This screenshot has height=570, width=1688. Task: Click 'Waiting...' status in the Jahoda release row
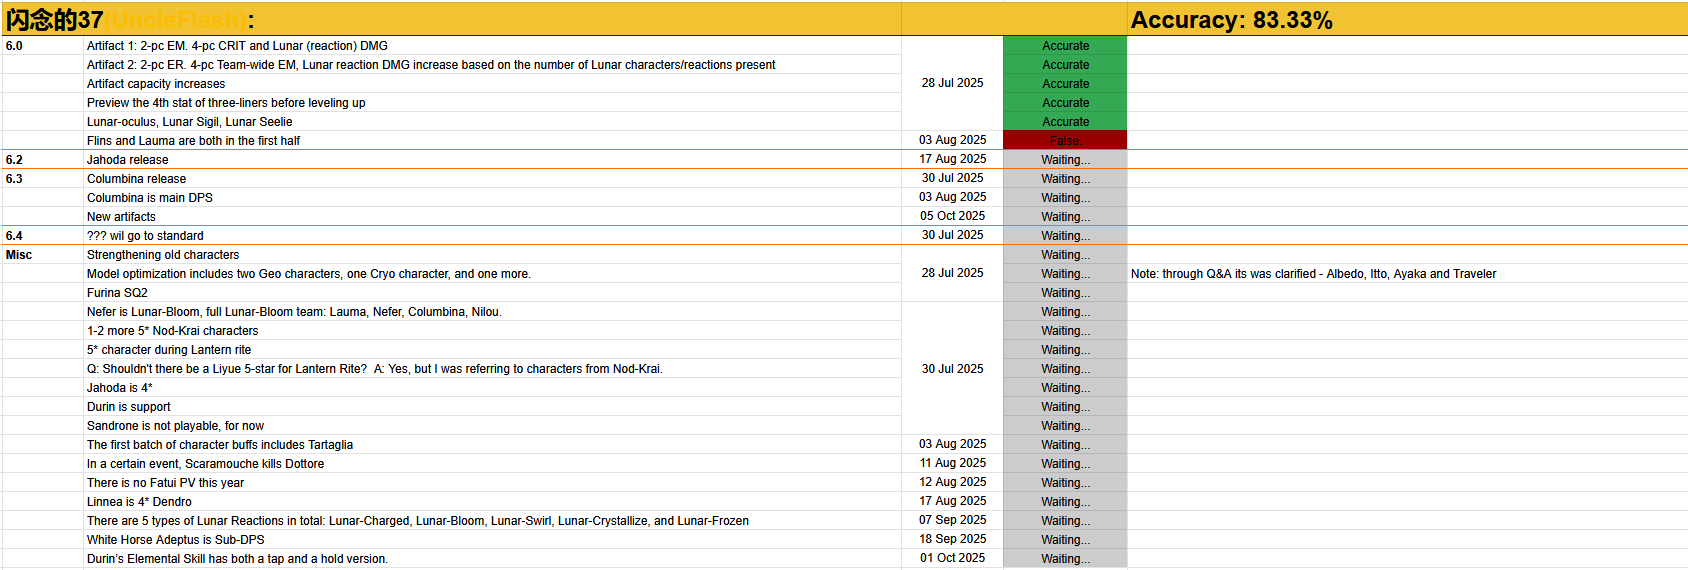coord(1065,160)
